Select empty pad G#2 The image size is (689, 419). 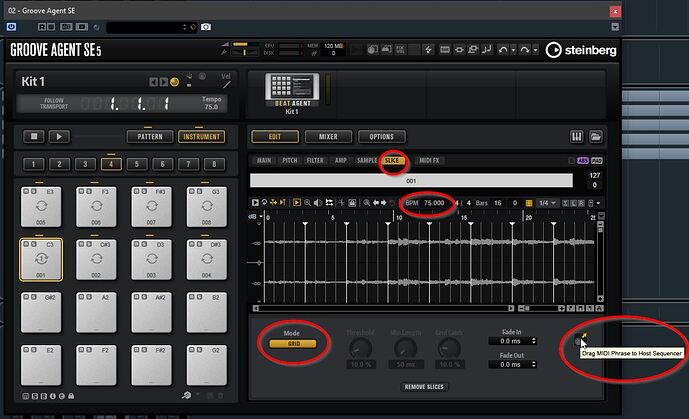coord(41,313)
